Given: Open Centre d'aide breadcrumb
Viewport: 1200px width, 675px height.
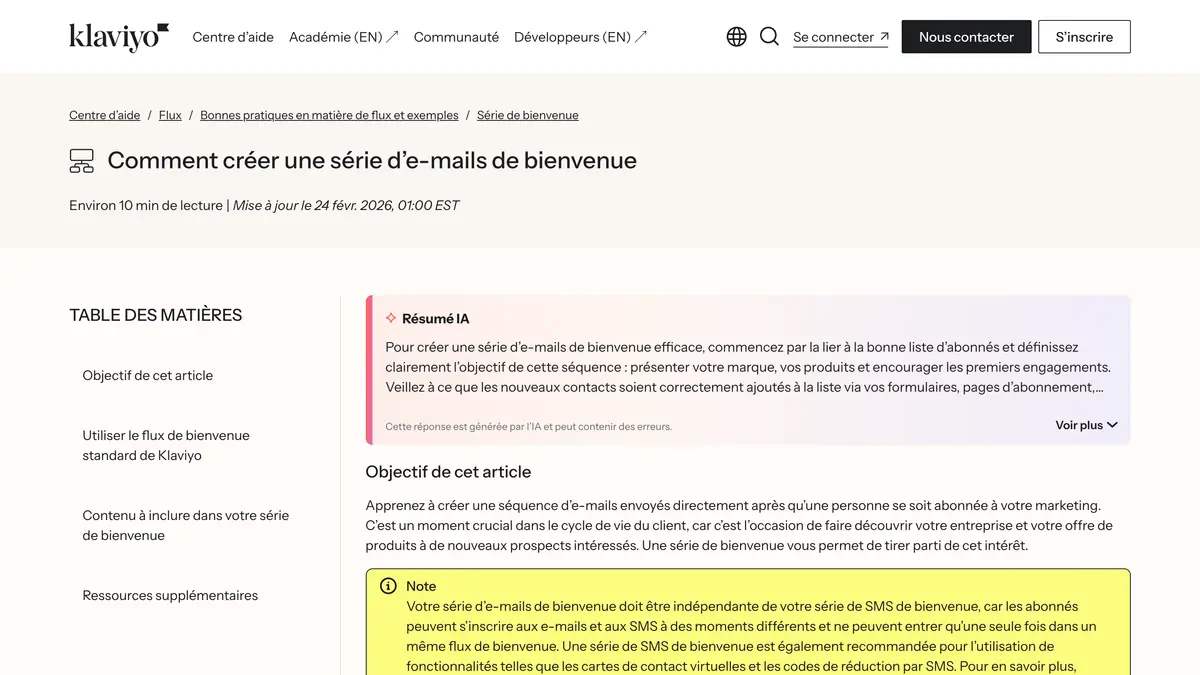Looking at the screenshot, I should pos(105,115).
